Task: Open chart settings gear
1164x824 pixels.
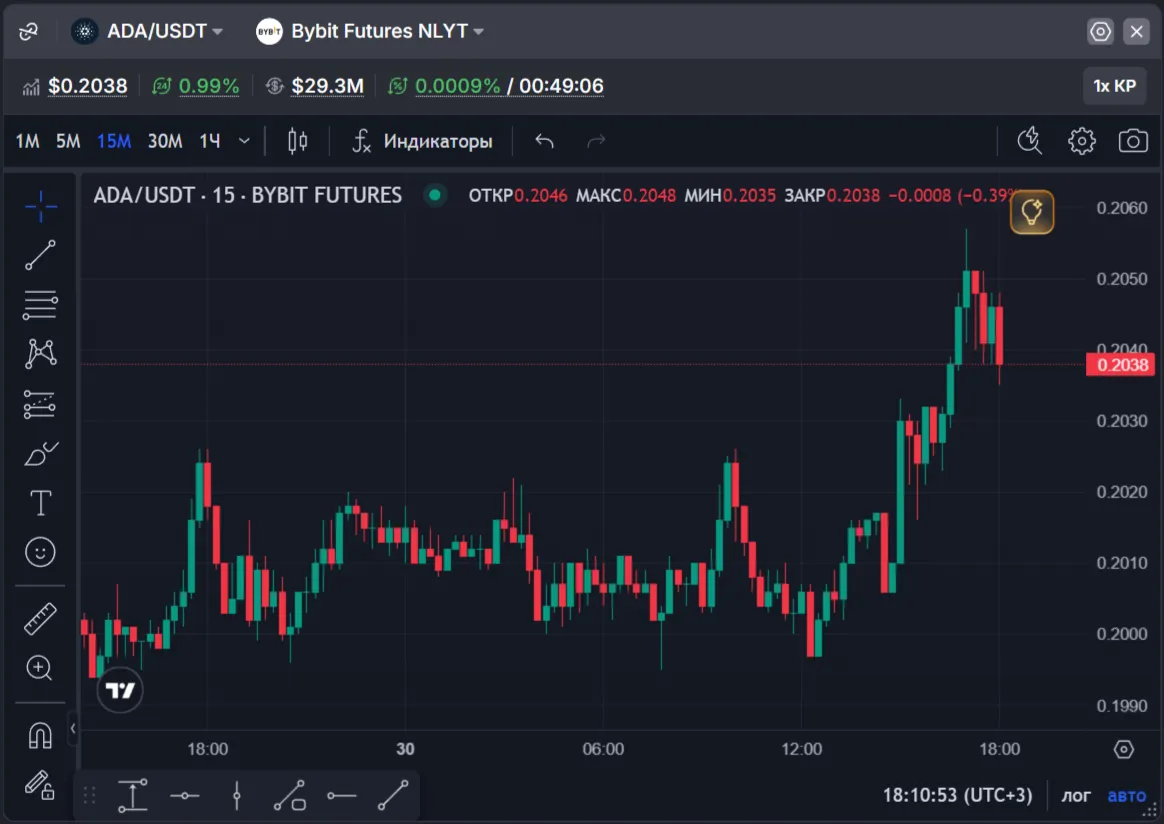Action: click(x=1082, y=140)
